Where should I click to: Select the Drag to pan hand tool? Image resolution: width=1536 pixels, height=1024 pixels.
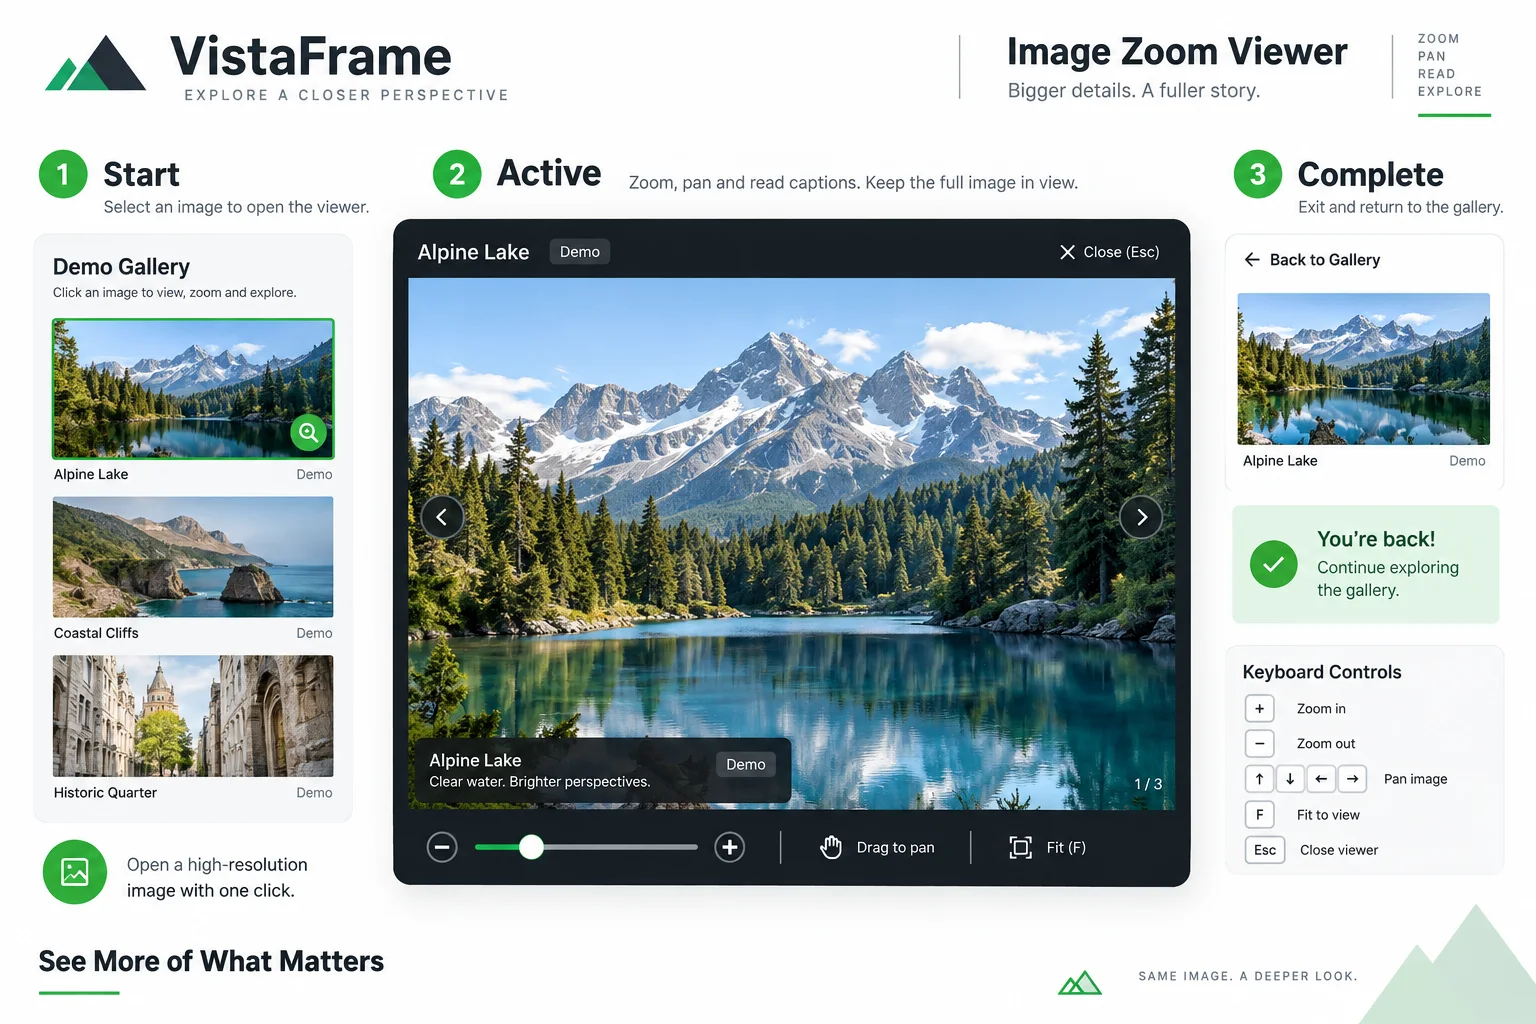831,847
